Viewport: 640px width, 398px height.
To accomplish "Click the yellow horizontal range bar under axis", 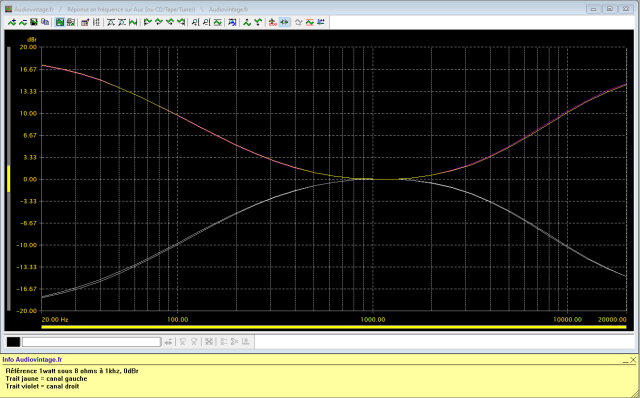I will tap(333, 327).
